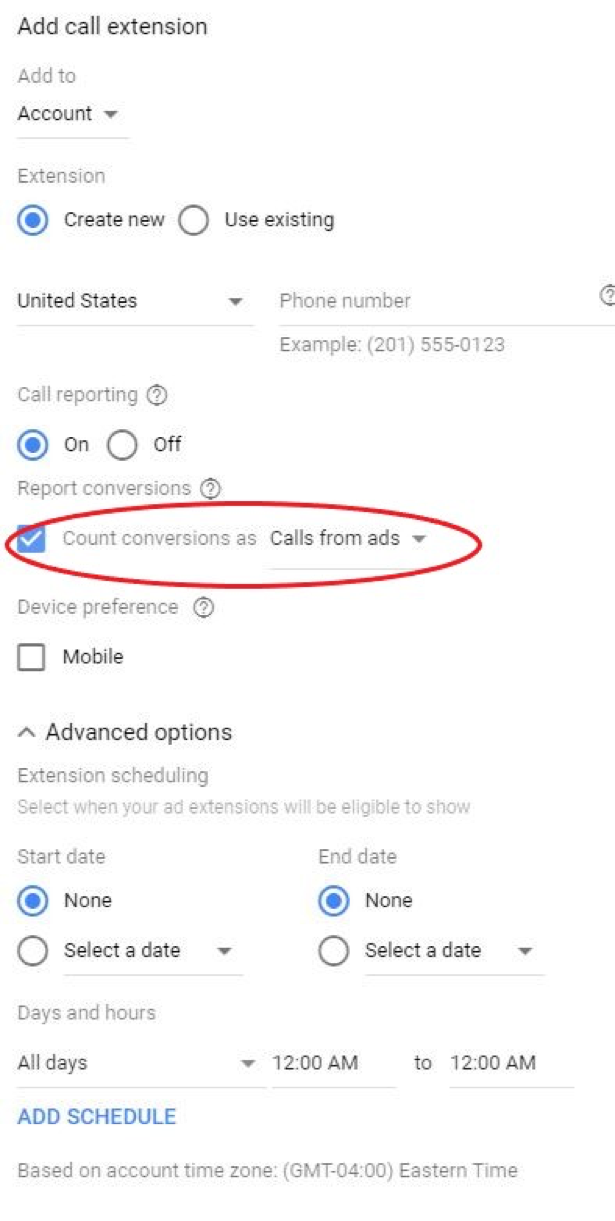This screenshot has height=1221, width=615.
Task: Click the Call reporting help icon
Action: coord(157,395)
